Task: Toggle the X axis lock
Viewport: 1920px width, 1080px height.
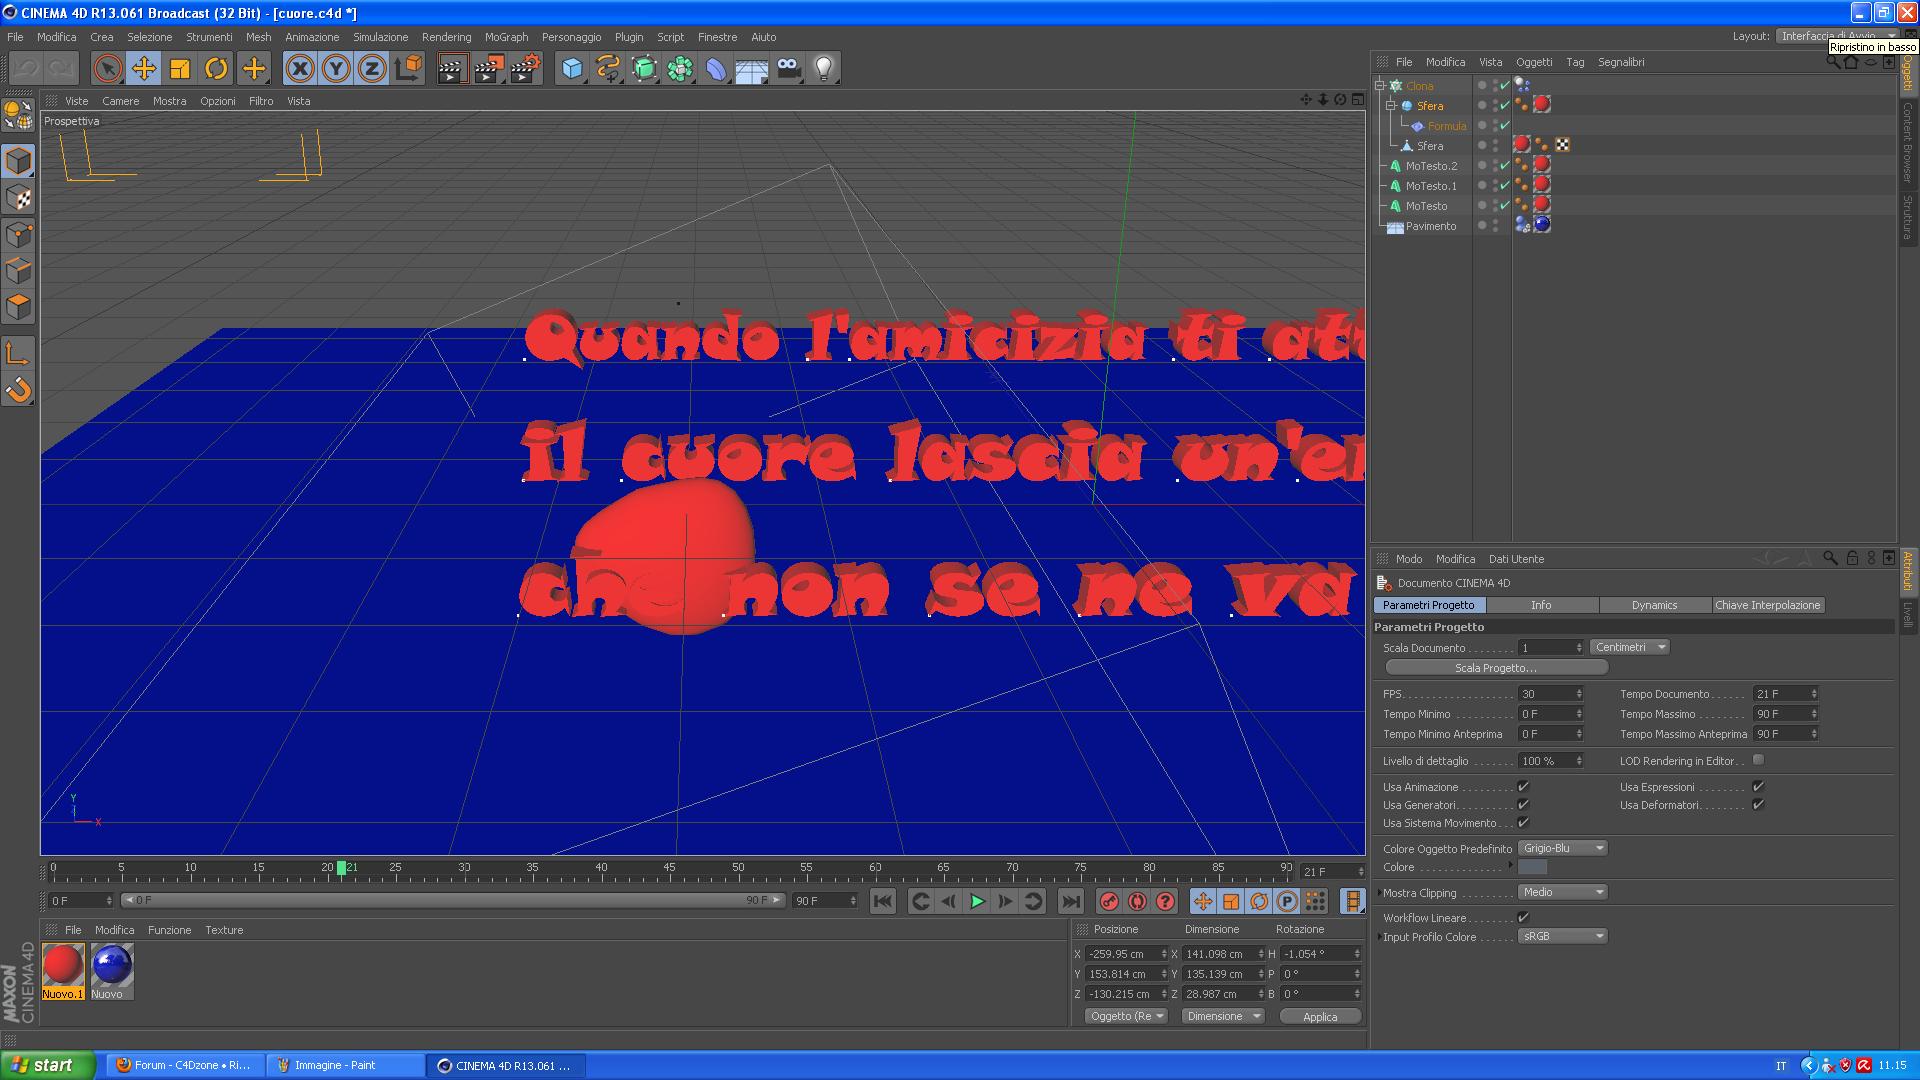Action: tap(299, 69)
